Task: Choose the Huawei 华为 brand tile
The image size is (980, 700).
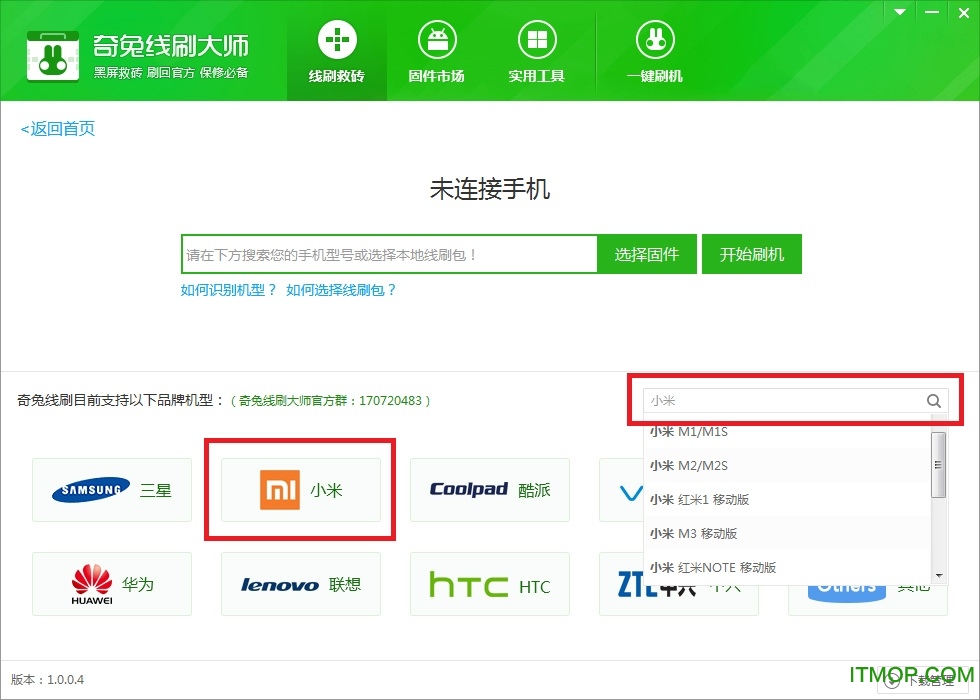Action: 112,584
